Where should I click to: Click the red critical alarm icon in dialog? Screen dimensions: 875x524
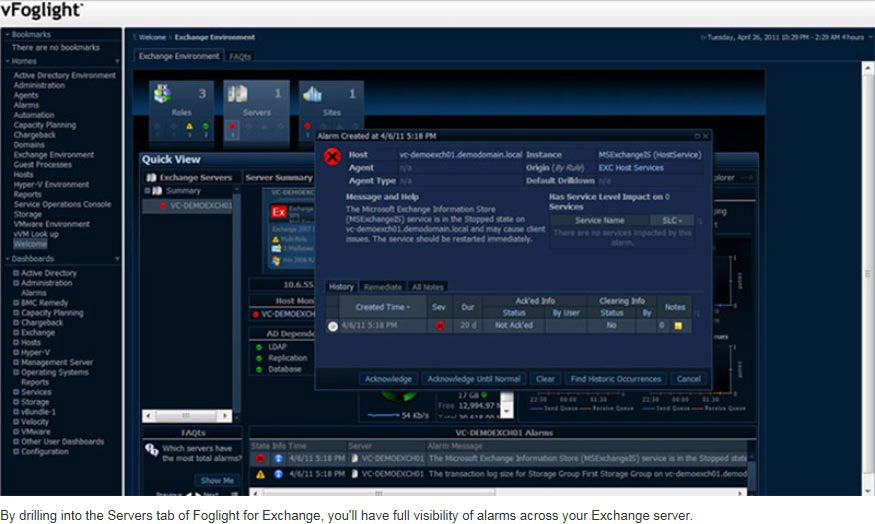(332, 157)
